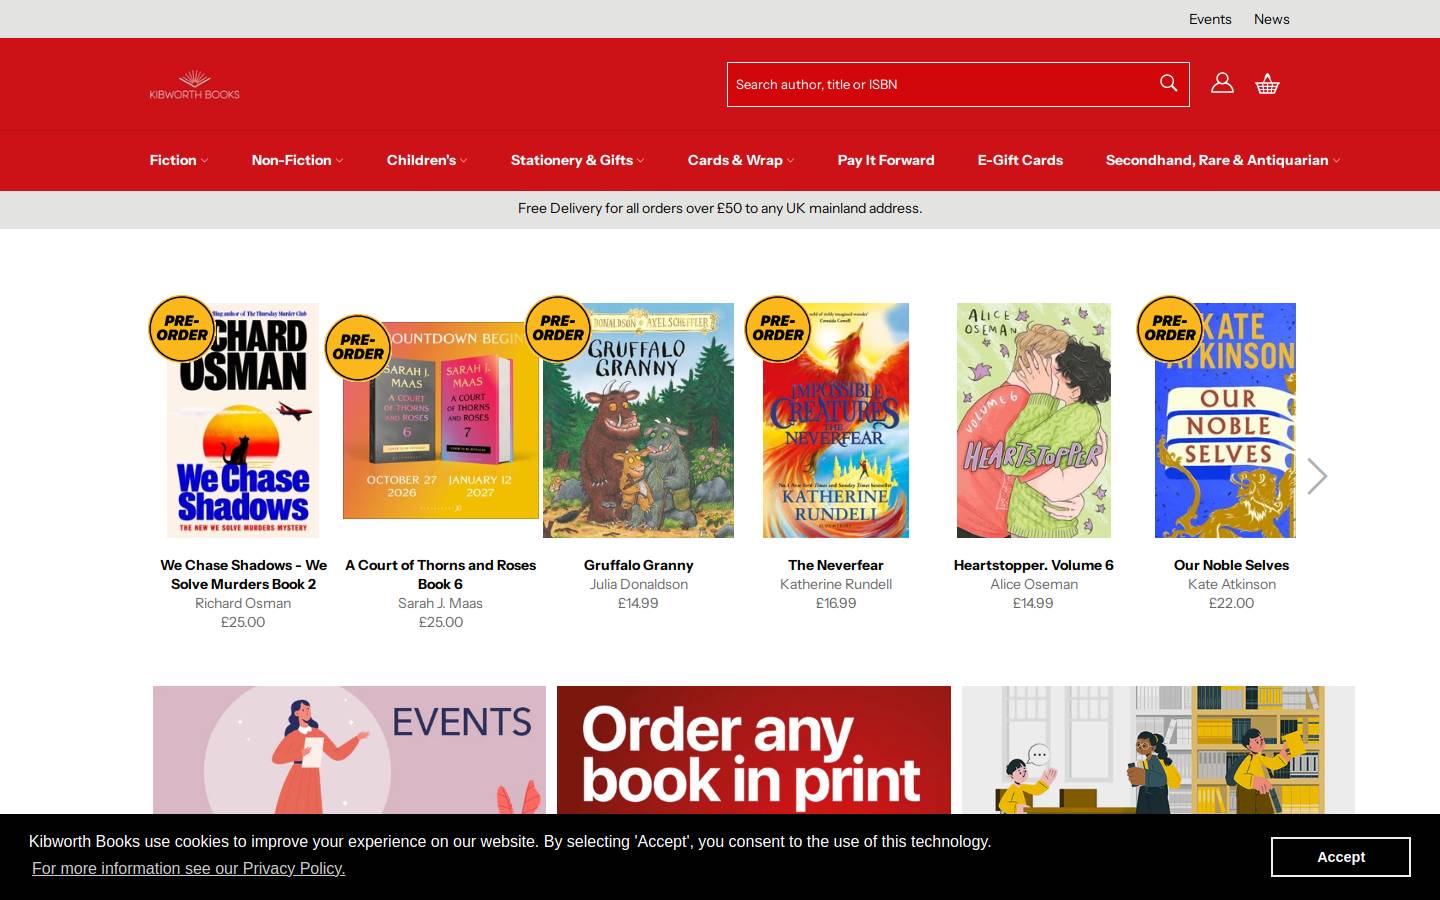Expand the Non-Fiction menu chevron
This screenshot has width=1440, height=900.
coord(339,161)
